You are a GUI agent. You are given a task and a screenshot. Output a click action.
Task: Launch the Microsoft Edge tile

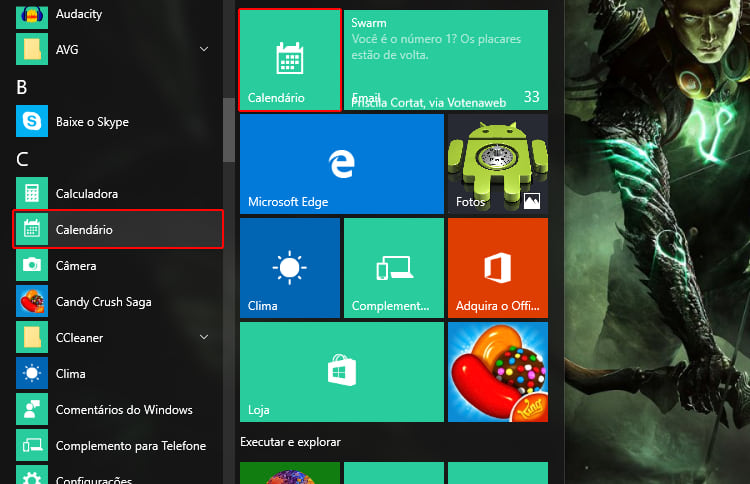pos(342,164)
